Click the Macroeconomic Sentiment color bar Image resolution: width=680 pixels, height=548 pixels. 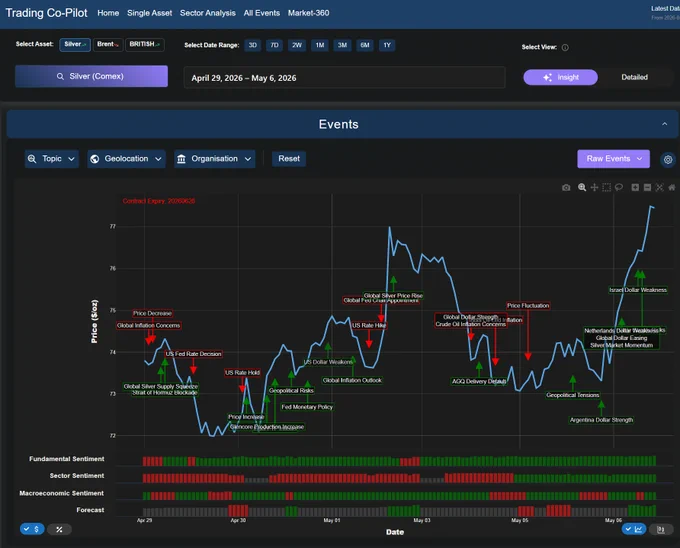pos(399,496)
